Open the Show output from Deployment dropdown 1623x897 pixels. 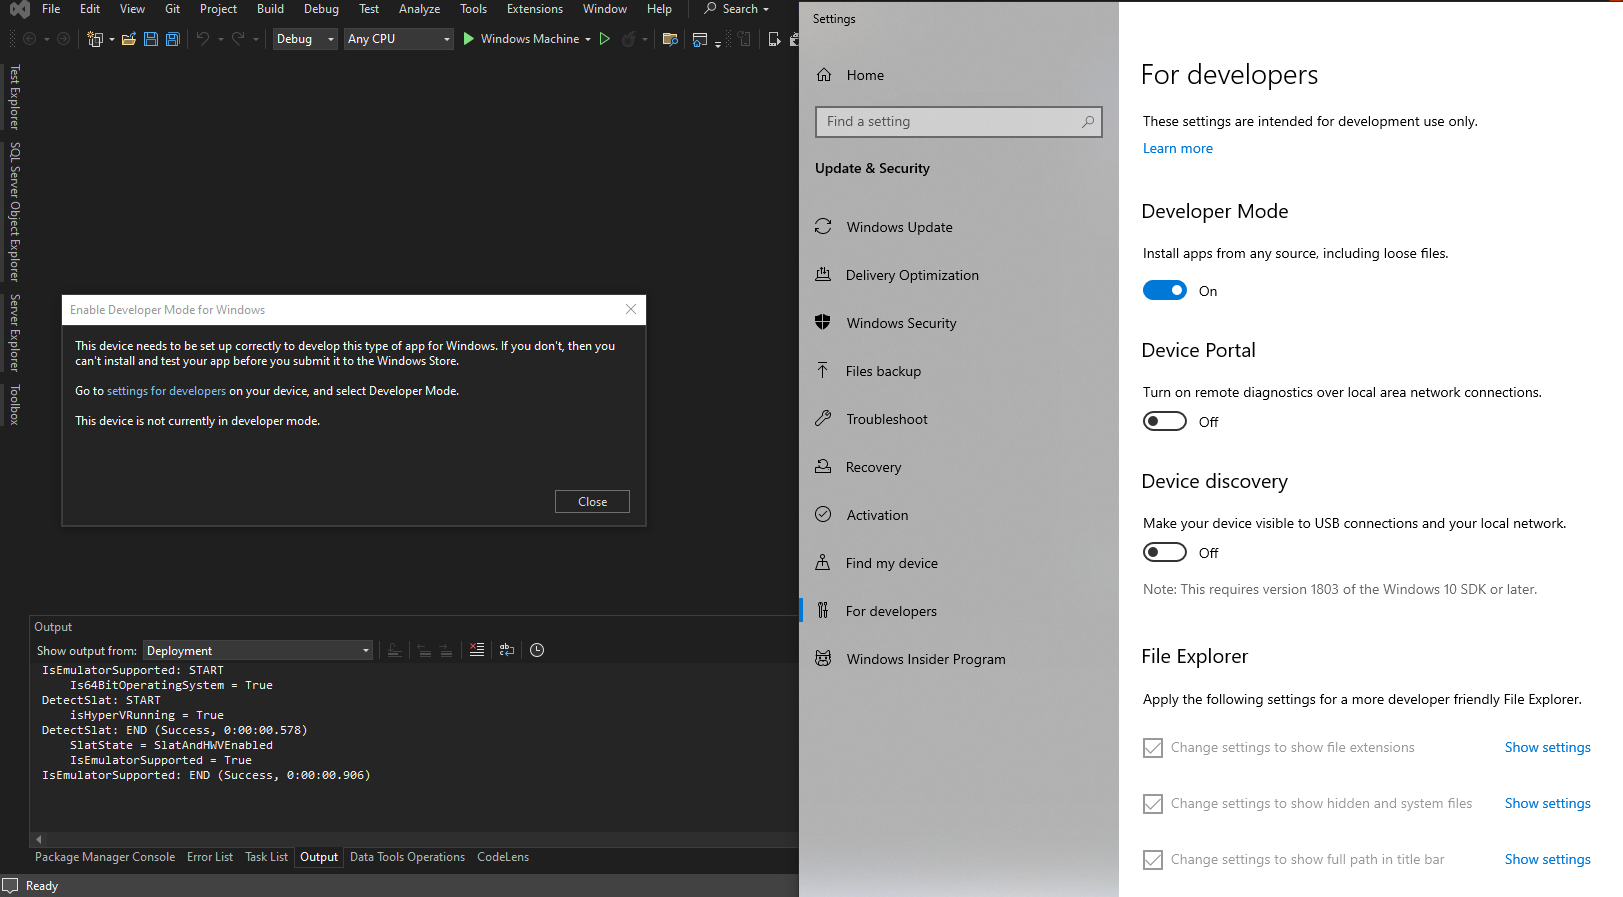(x=258, y=650)
